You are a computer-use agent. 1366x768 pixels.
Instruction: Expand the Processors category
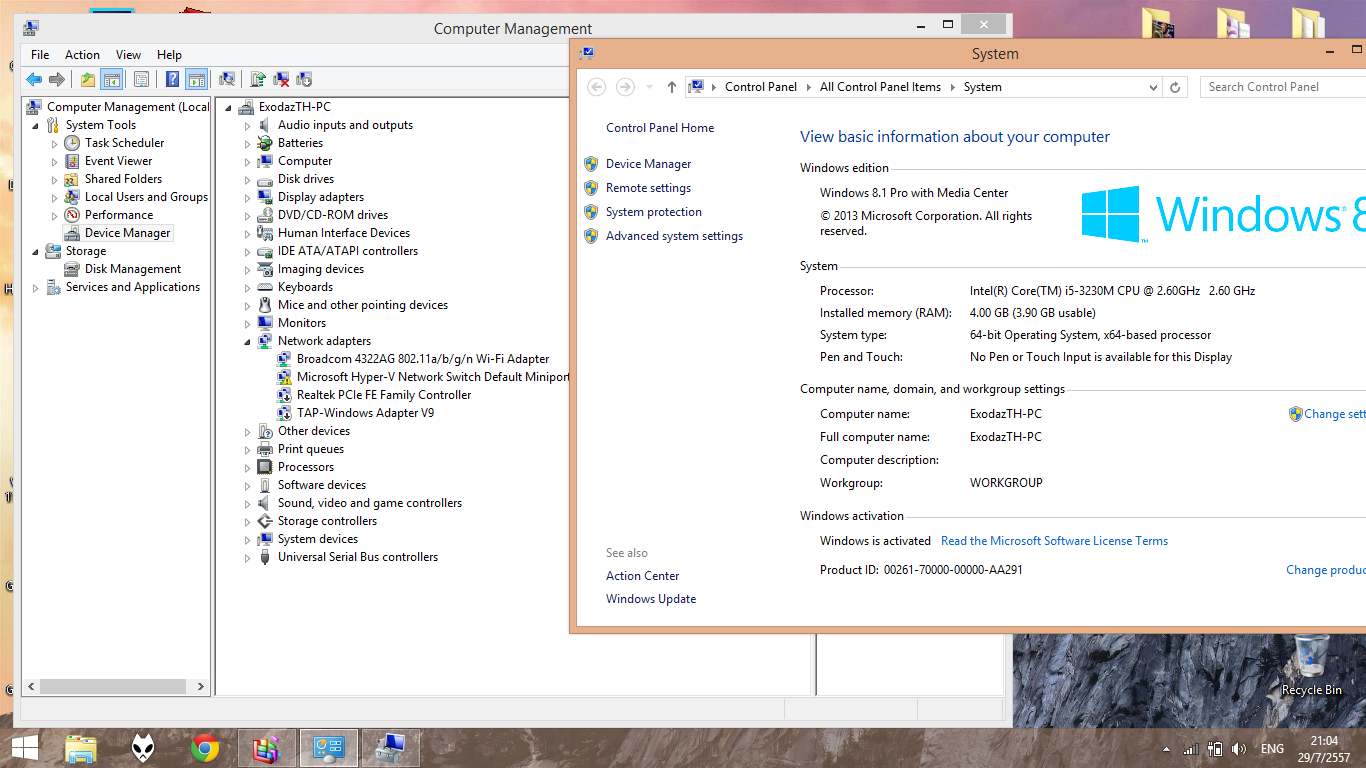(x=248, y=468)
